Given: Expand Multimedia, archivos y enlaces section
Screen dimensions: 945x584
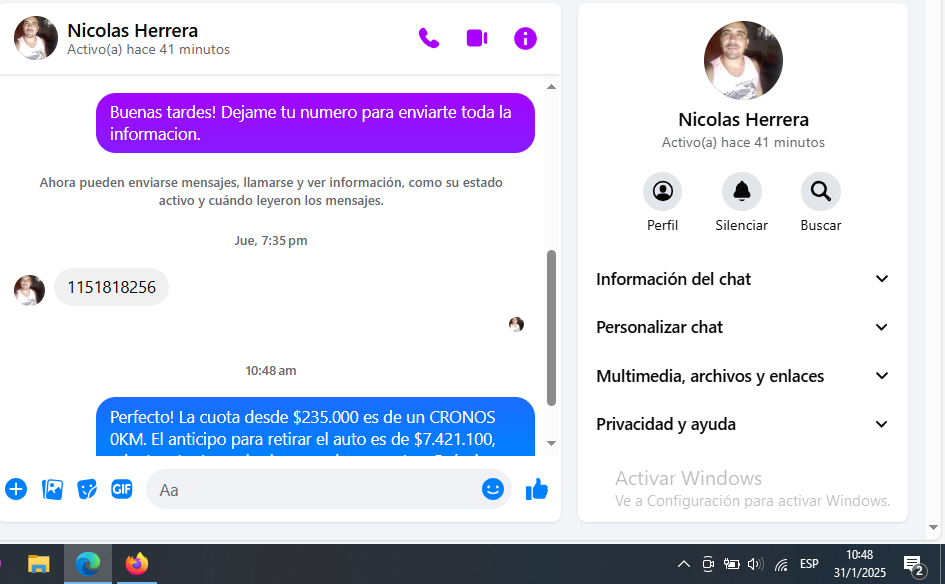Looking at the screenshot, I should click(x=742, y=376).
